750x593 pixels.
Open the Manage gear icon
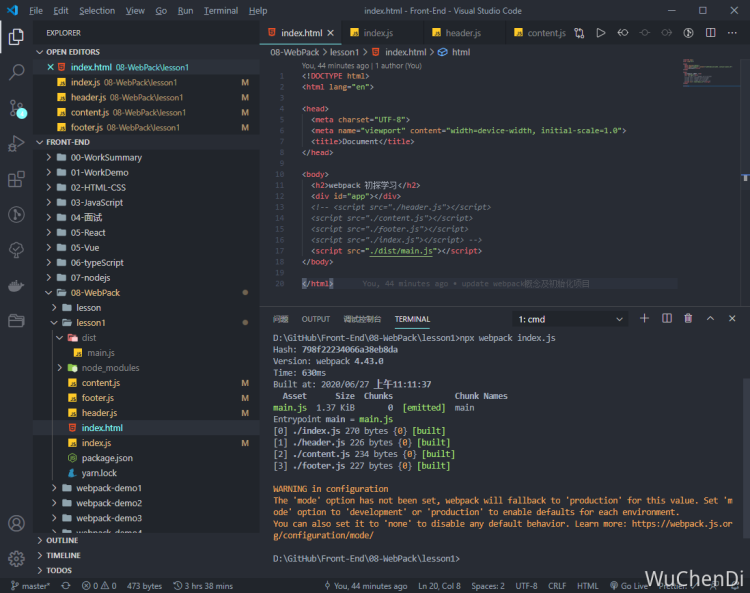[16, 558]
